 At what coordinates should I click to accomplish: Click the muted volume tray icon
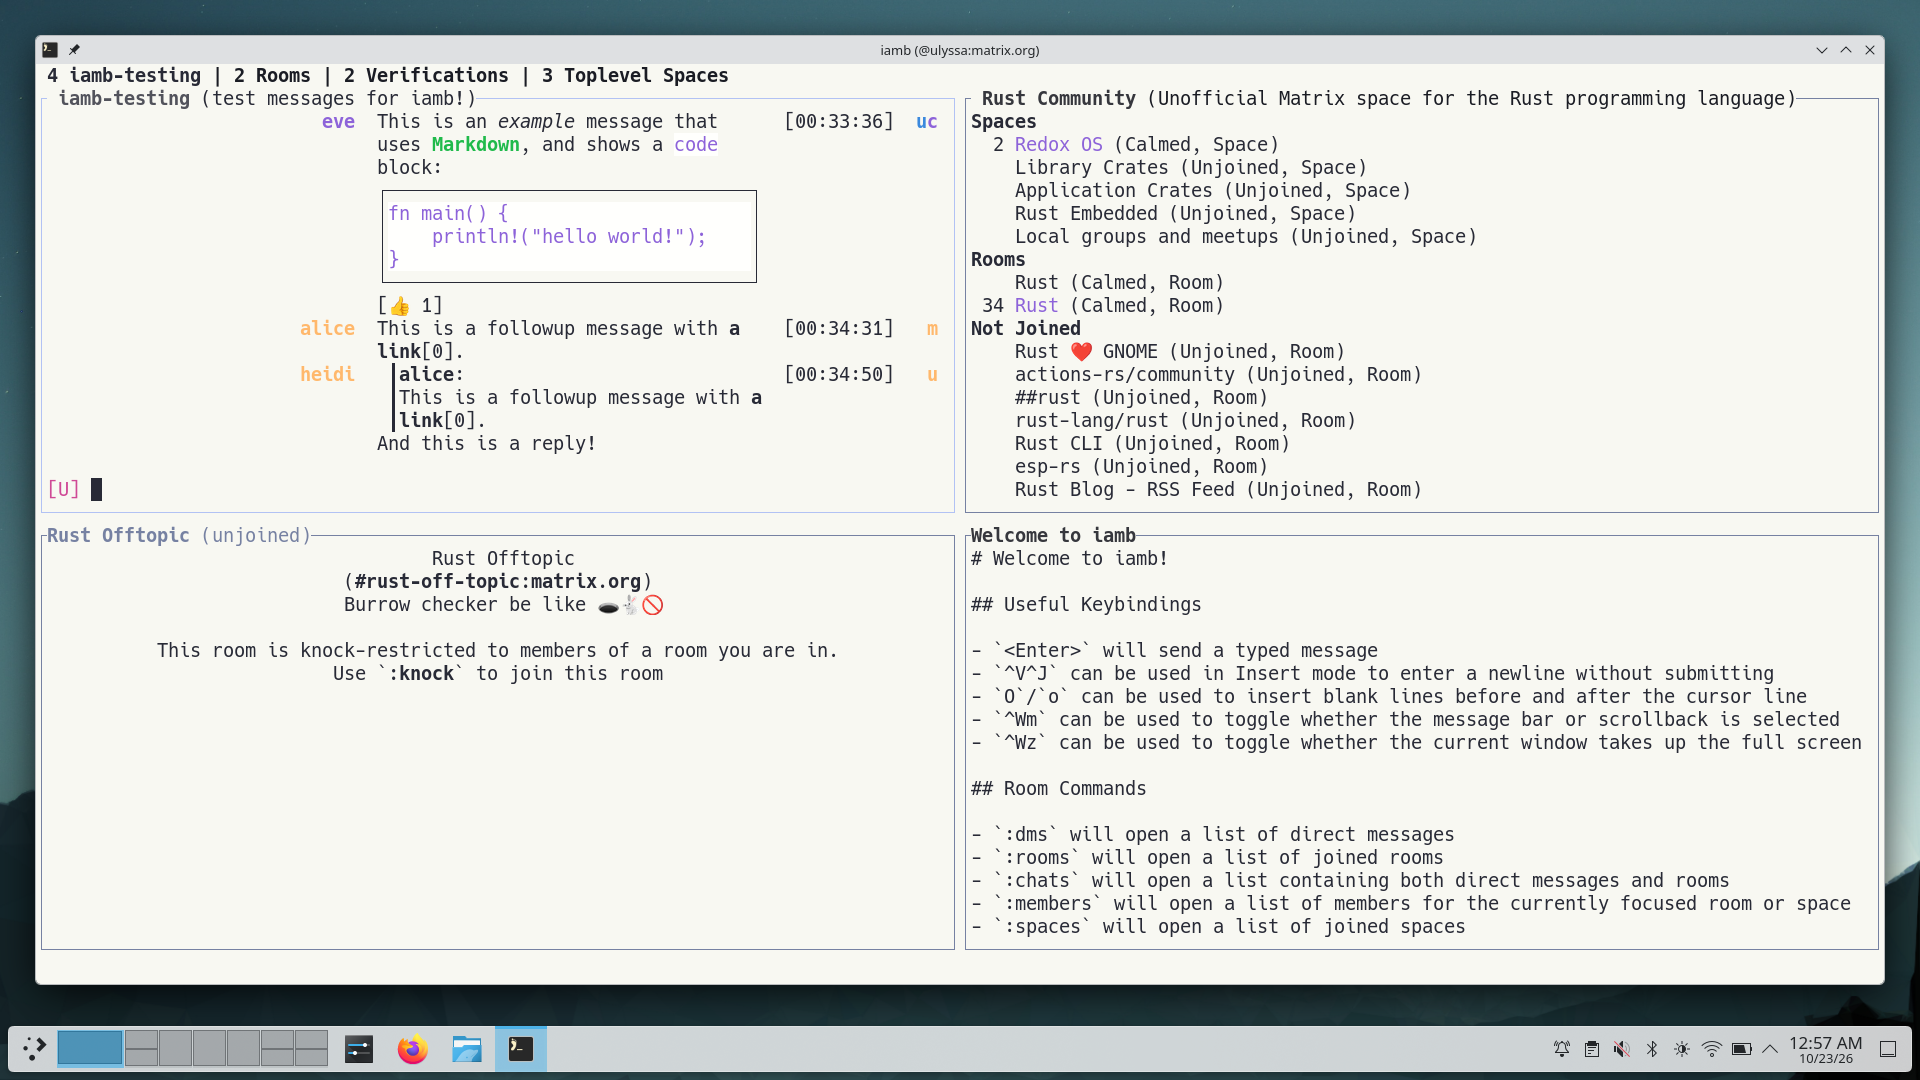pos(1622,1049)
